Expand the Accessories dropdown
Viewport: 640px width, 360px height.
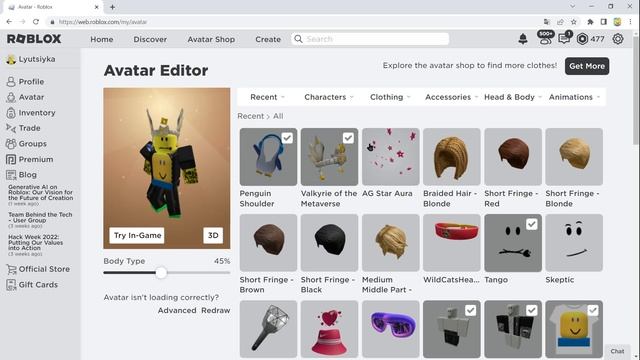tap(451, 97)
